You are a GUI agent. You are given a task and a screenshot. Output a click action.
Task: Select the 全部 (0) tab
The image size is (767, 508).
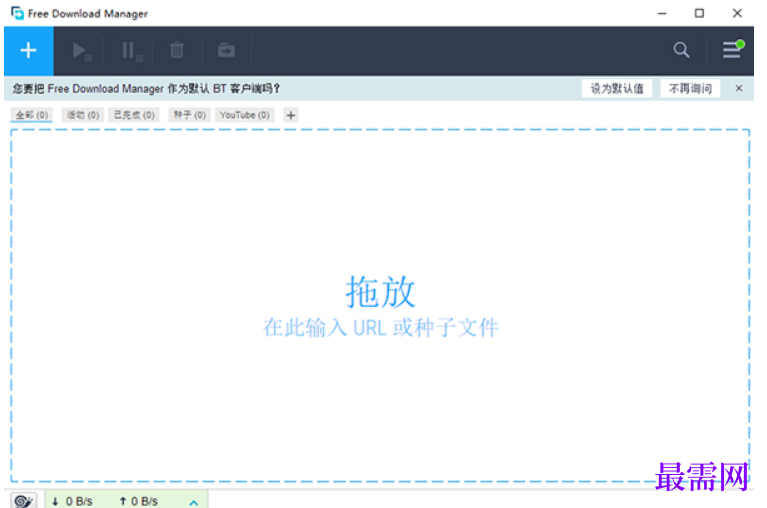[32, 115]
